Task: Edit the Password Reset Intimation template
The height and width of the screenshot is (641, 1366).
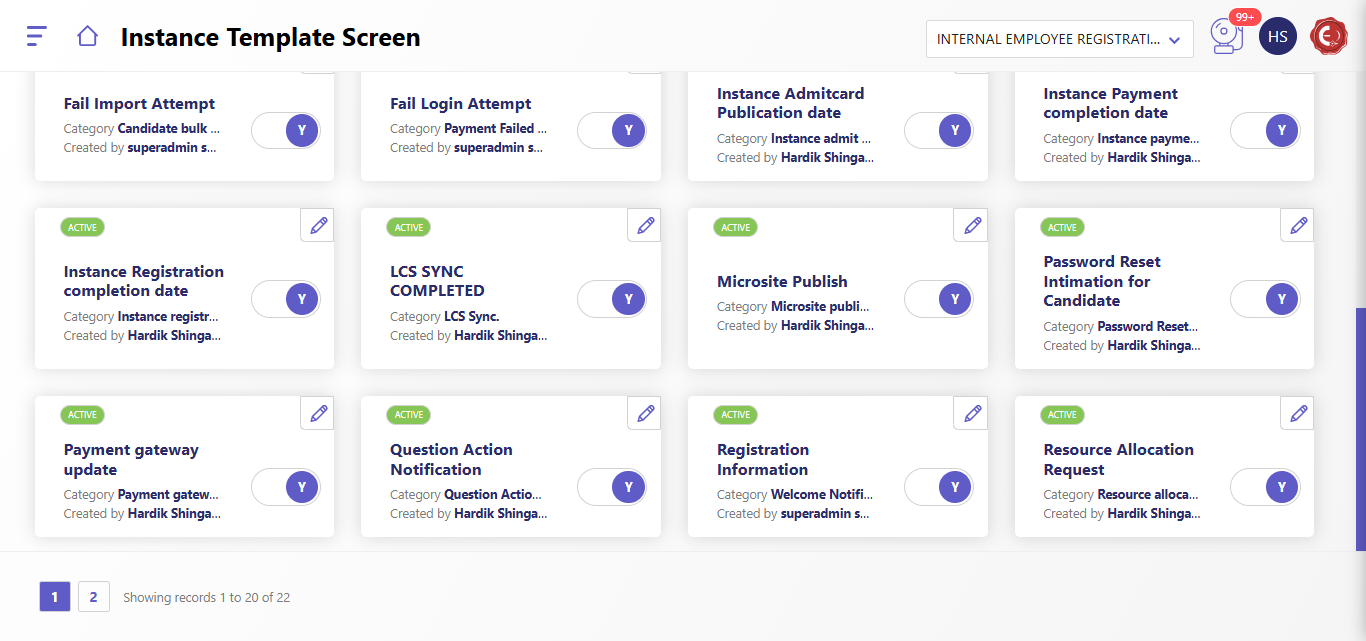Action: (x=1298, y=225)
